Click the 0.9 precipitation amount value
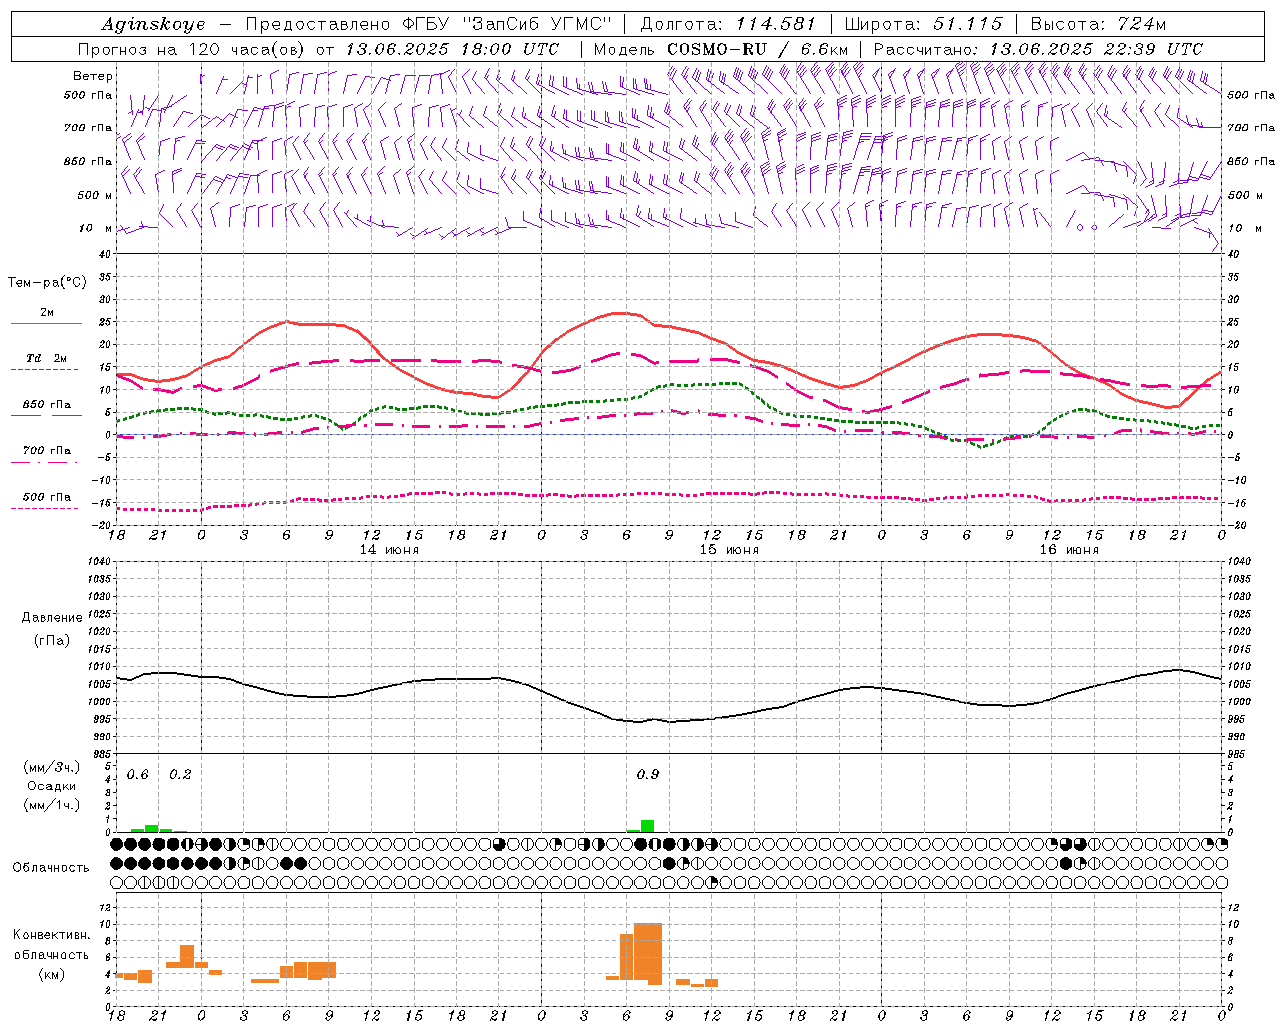This screenshot has height=1024, width=1280. pyautogui.click(x=648, y=775)
